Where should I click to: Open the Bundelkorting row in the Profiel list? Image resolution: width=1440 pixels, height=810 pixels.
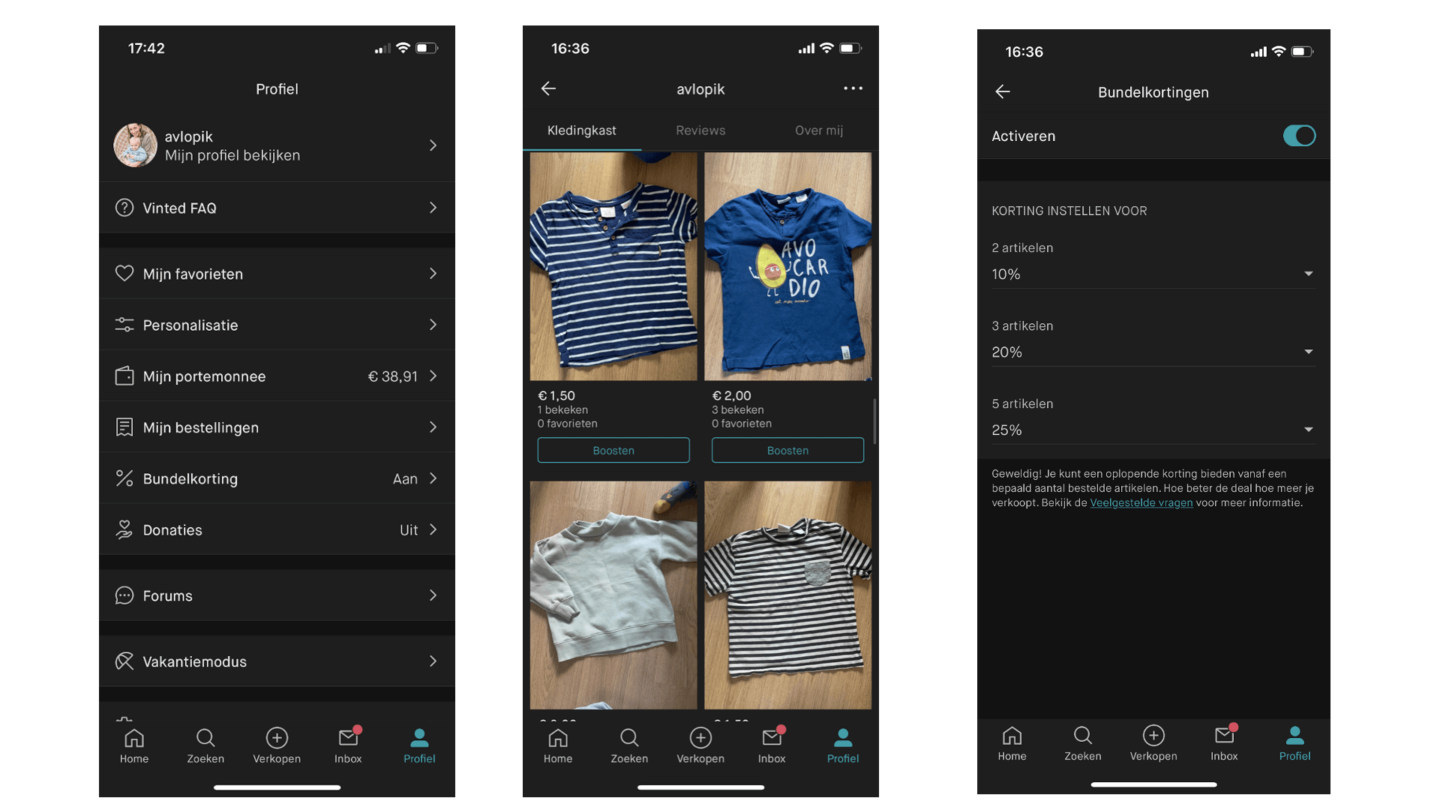pyautogui.click(x=277, y=479)
